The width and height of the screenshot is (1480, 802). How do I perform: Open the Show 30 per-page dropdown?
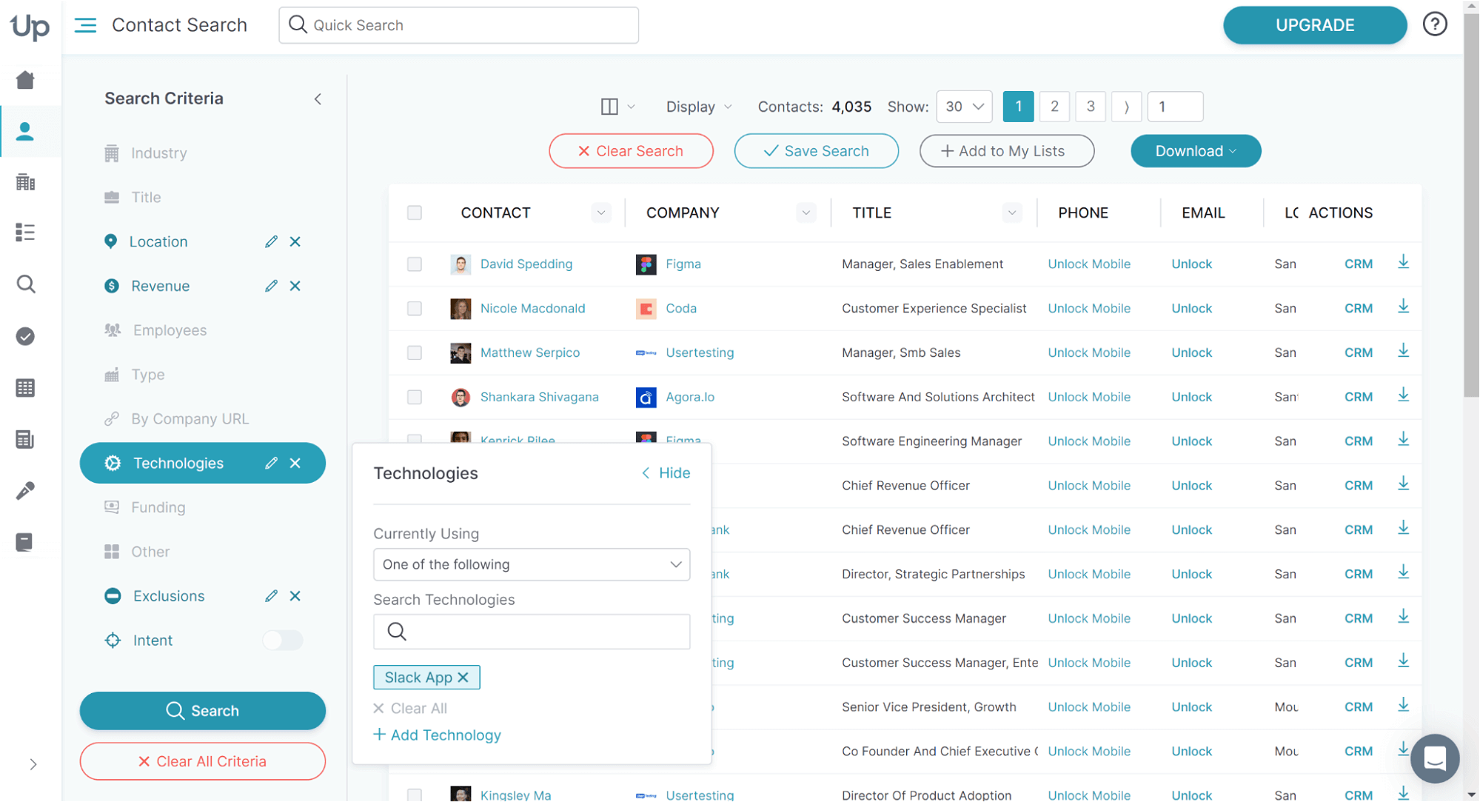point(964,107)
